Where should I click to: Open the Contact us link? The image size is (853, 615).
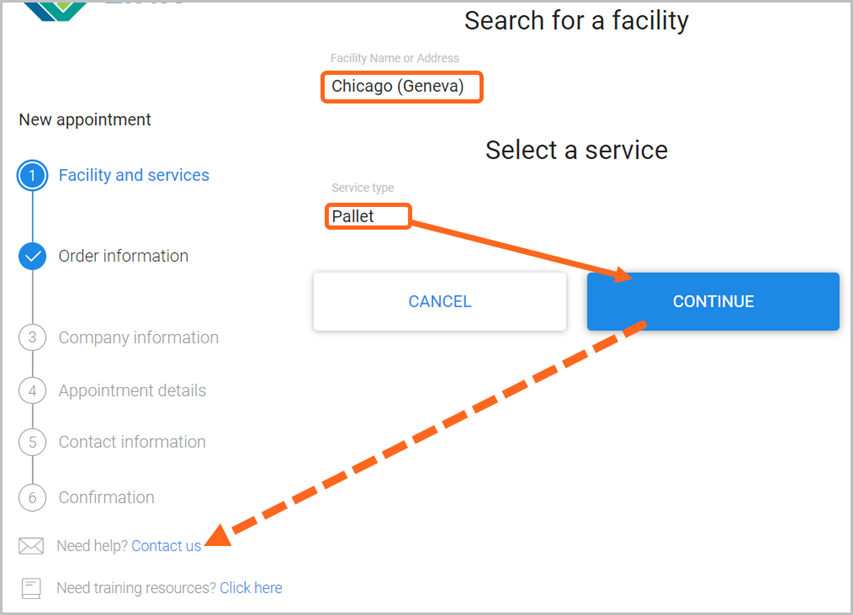pyautogui.click(x=165, y=546)
